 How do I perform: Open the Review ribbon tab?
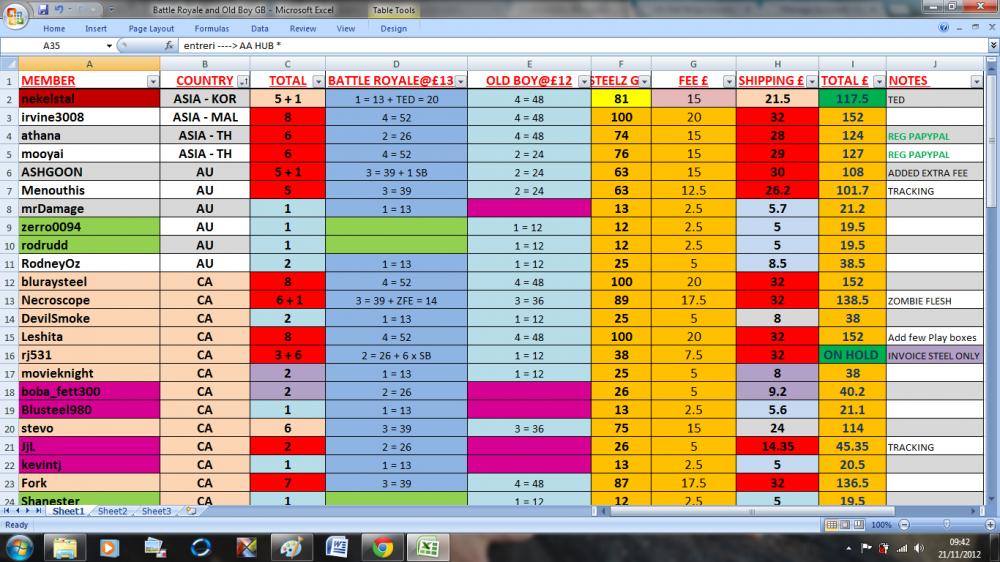tap(303, 28)
